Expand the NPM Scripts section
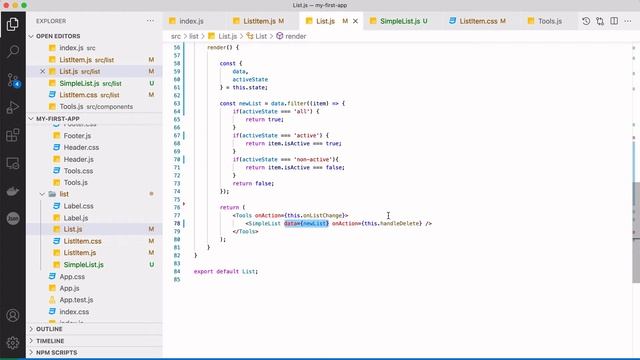640x360 pixels. click(x=56, y=352)
